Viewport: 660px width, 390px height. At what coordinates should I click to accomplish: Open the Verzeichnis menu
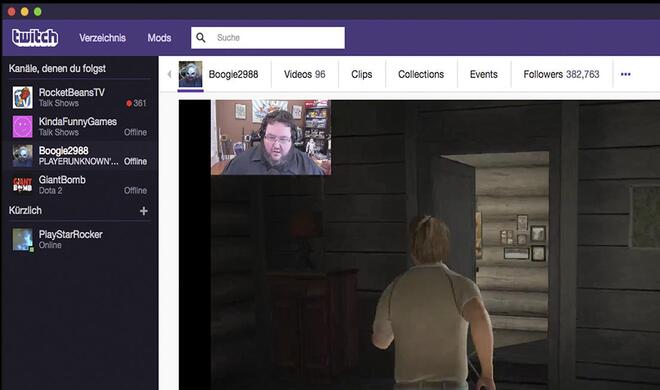102,38
